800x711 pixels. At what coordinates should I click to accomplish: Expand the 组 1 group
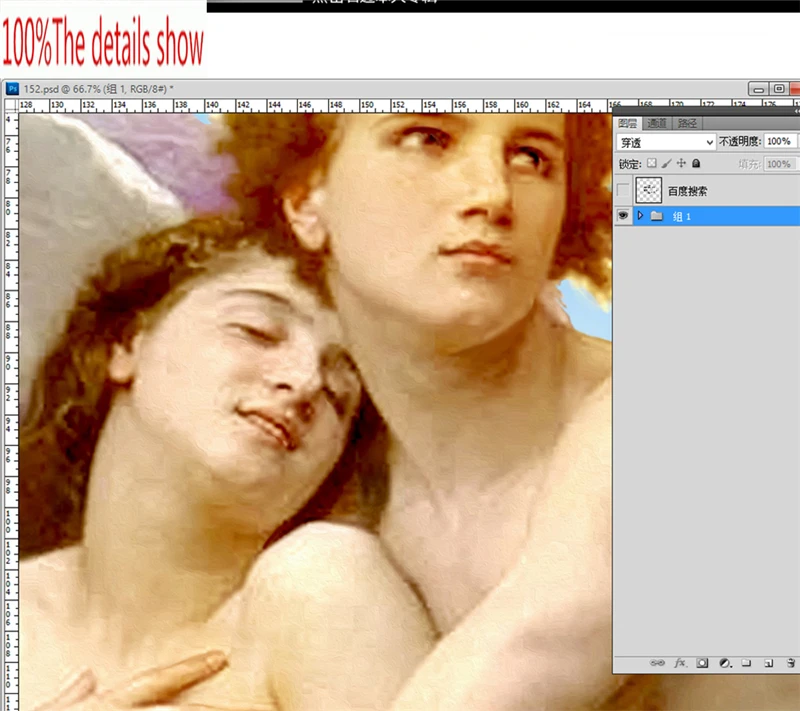[640, 216]
